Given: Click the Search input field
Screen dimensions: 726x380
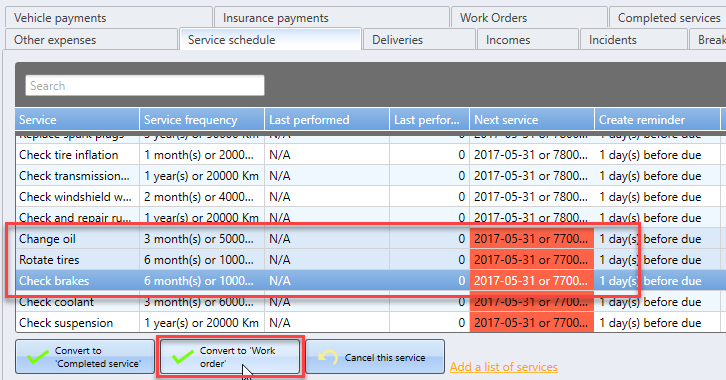Looking at the screenshot, I should 145,86.
